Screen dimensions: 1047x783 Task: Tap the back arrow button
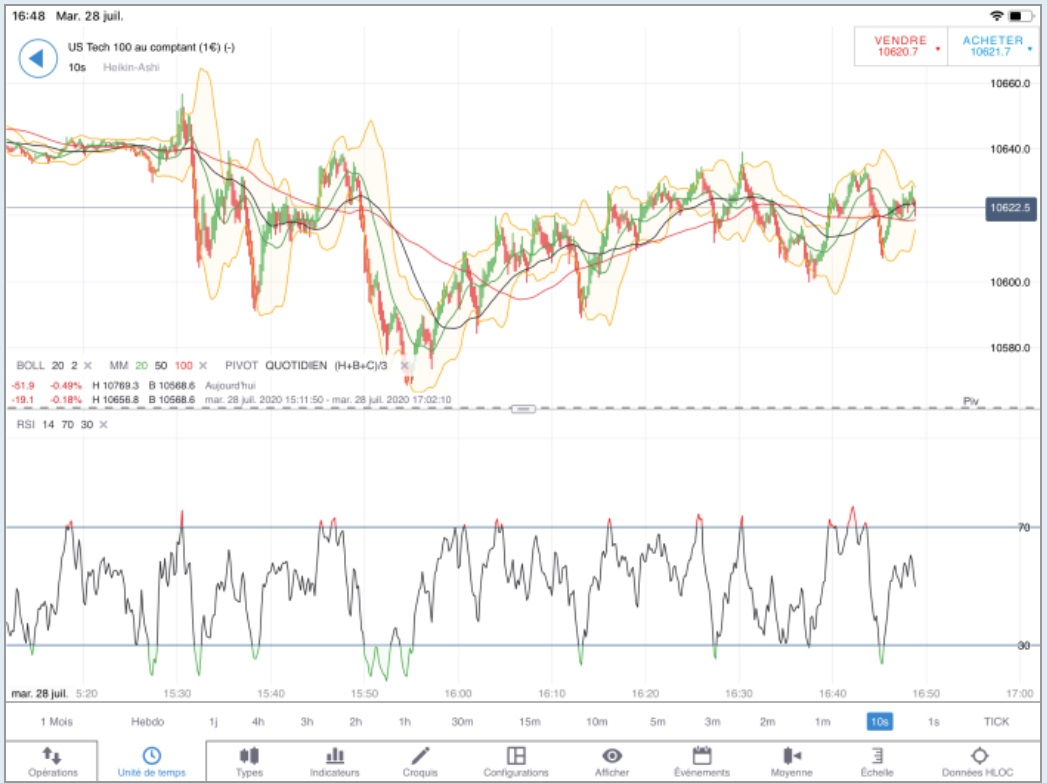(x=37, y=59)
